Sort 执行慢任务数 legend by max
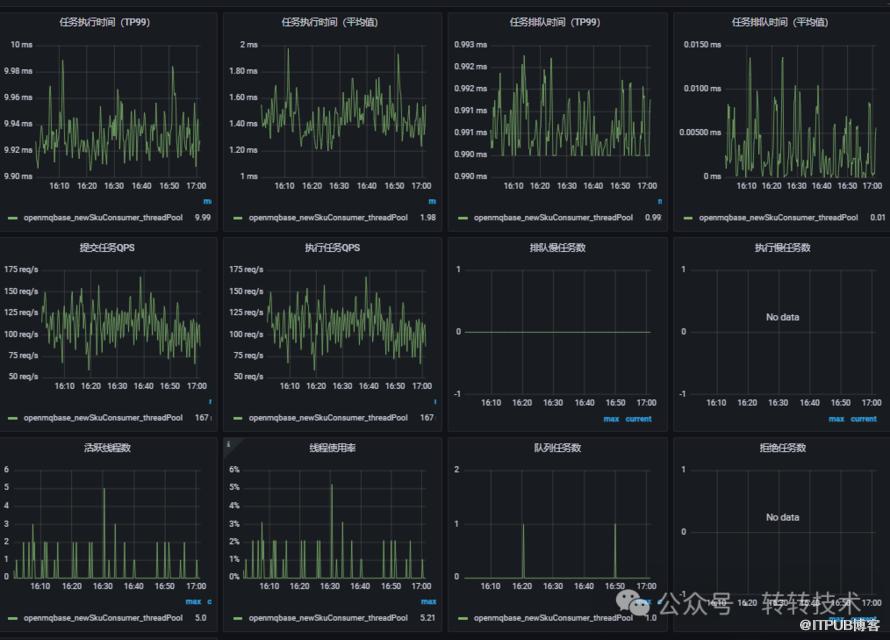This screenshot has width=890, height=640. coord(837,419)
